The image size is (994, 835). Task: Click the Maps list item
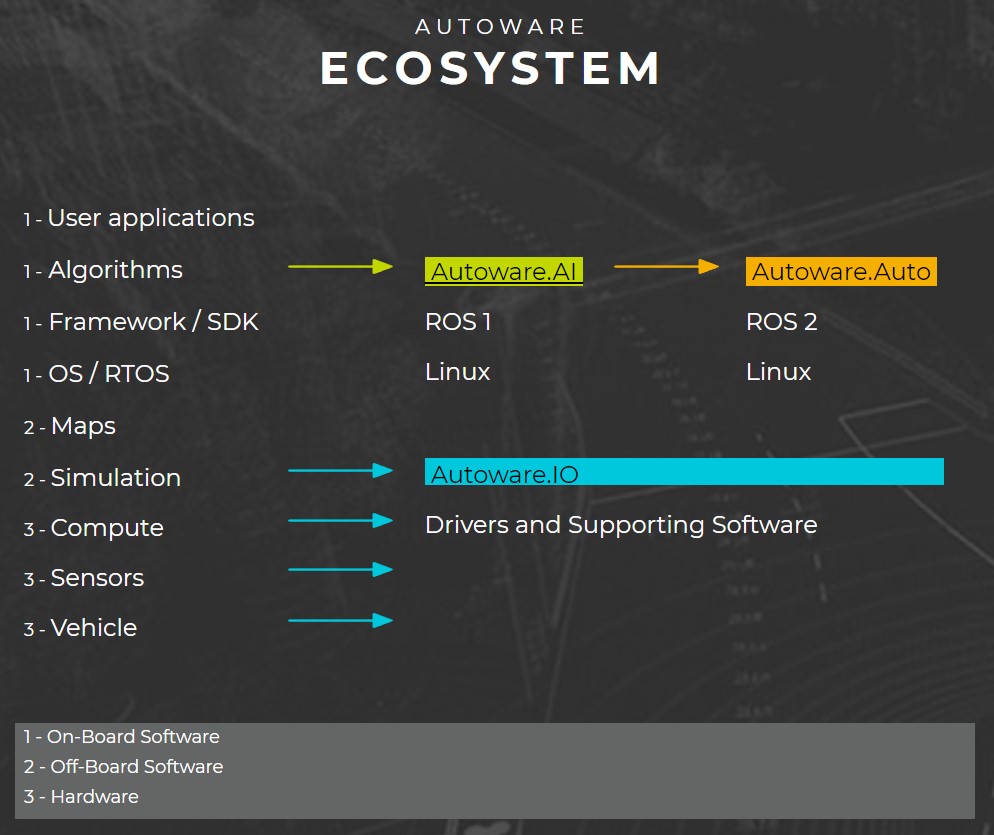[83, 426]
